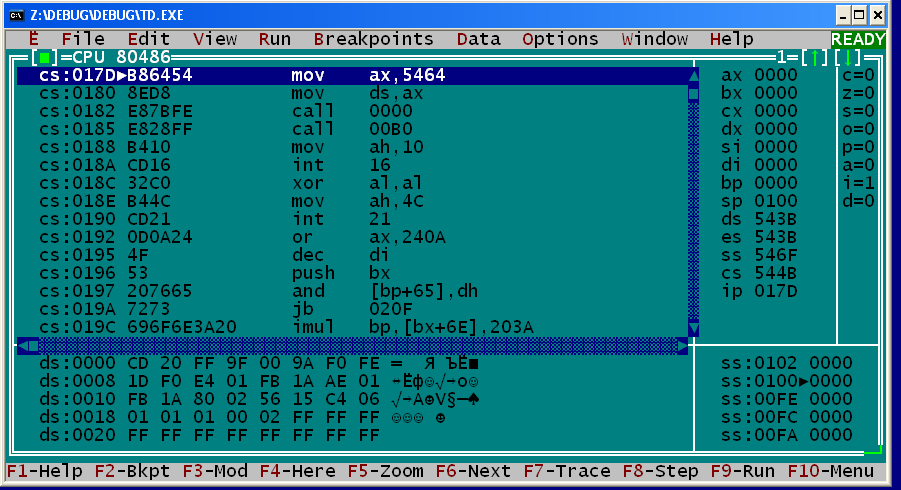Select the line call 0000
901x490 pixels.
(x=352, y=111)
